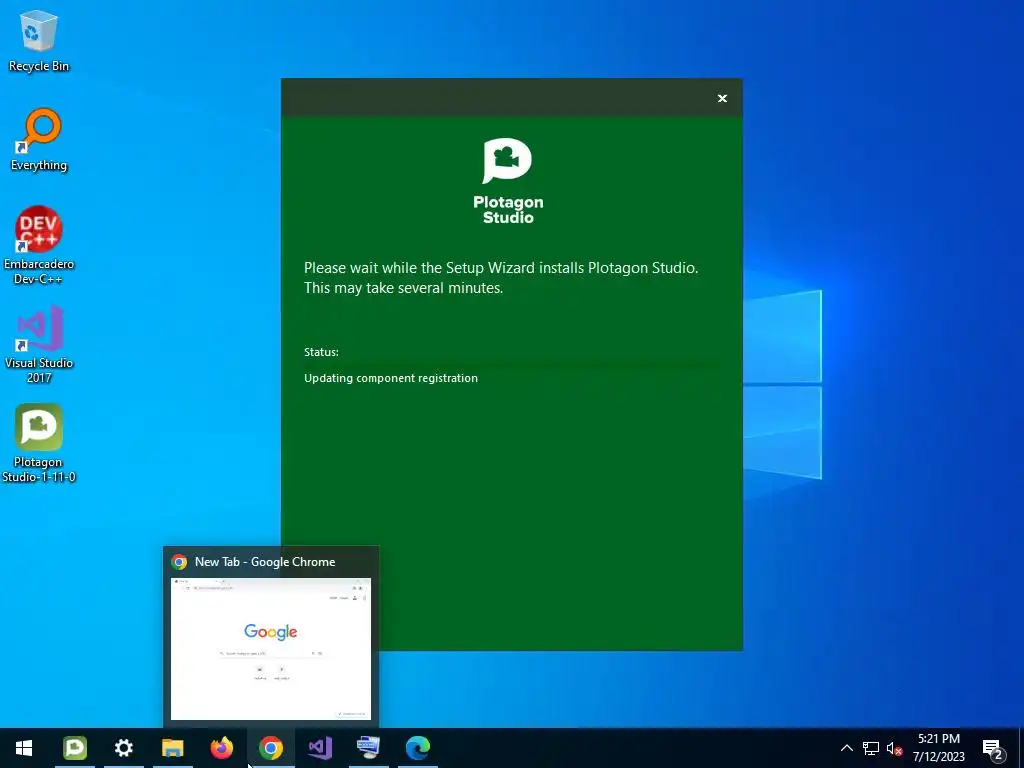Select the Plotagon Studio-1-11-0 installer file

[x=39, y=443]
